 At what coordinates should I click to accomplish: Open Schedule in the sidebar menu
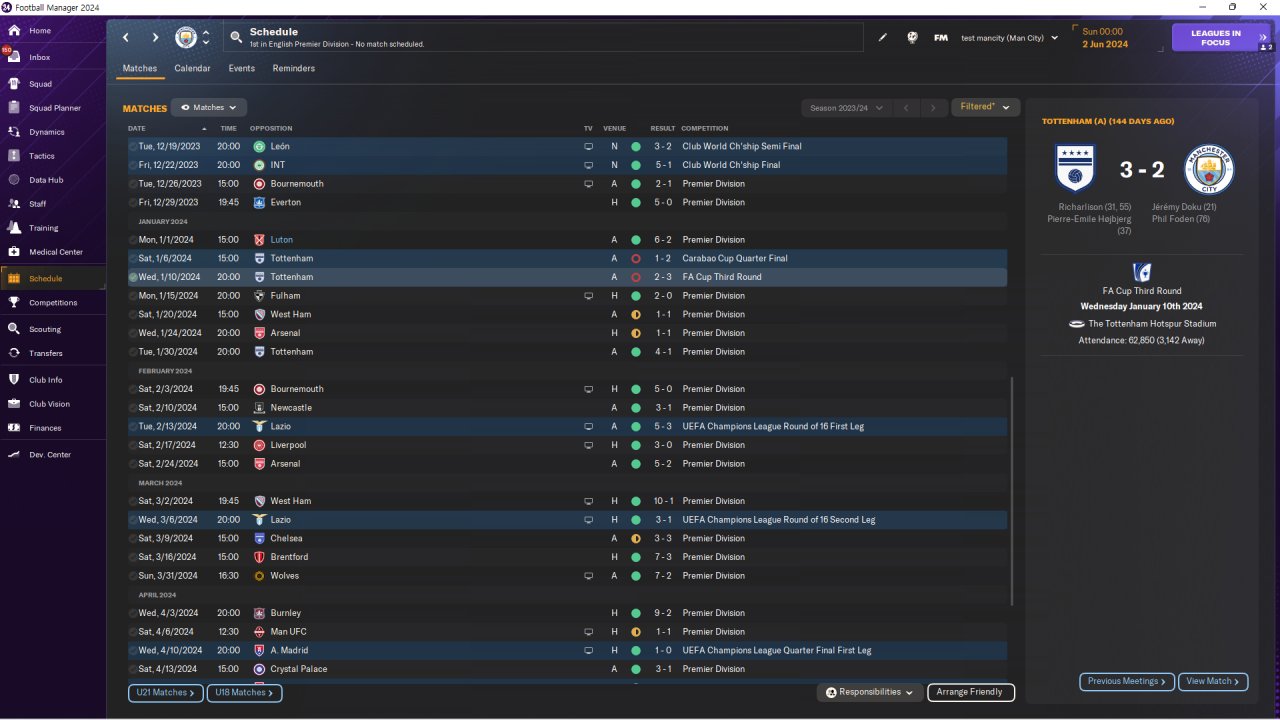coord(53,279)
